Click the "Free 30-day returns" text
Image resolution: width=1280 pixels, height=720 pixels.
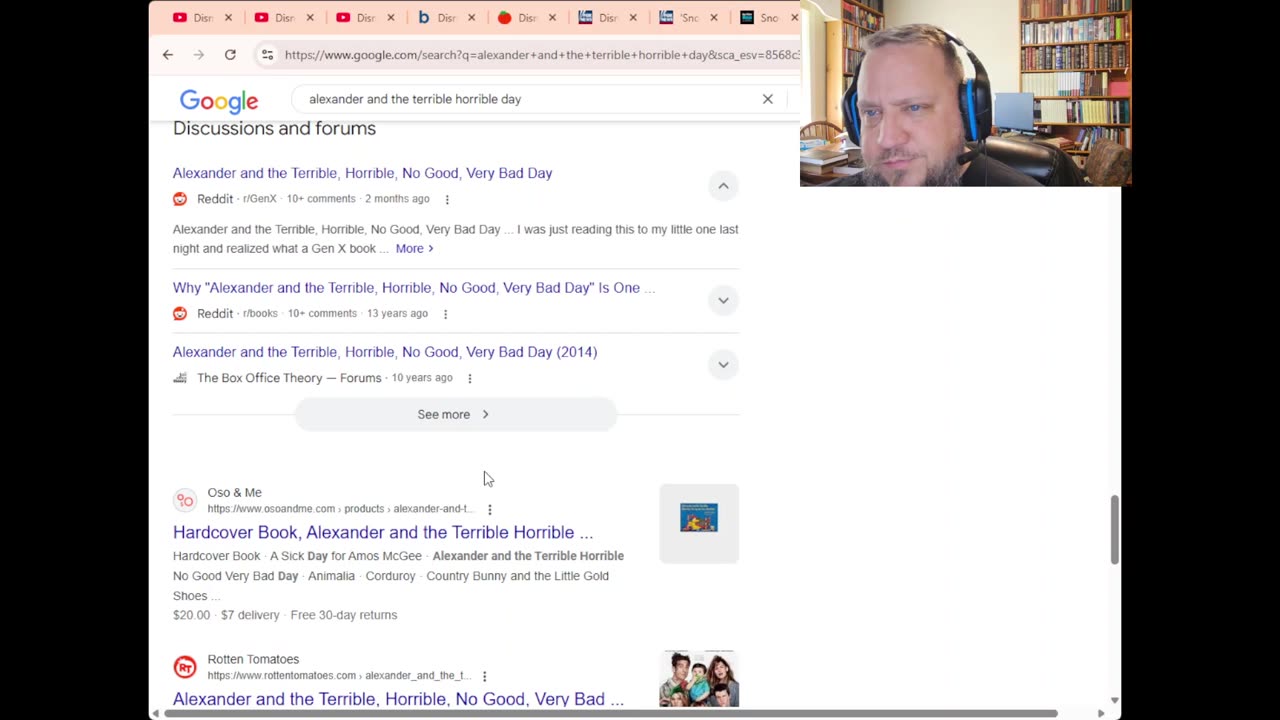pyautogui.click(x=344, y=615)
